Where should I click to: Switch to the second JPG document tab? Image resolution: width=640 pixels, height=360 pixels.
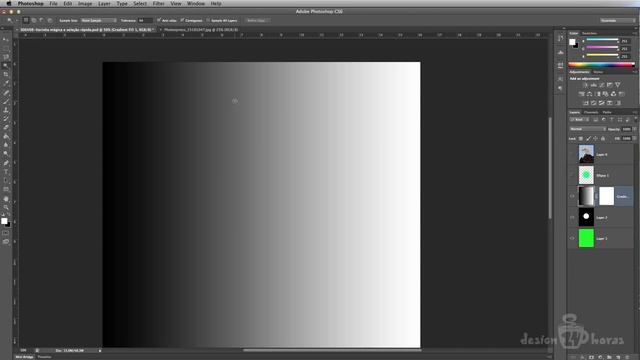(x=201, y=30)
